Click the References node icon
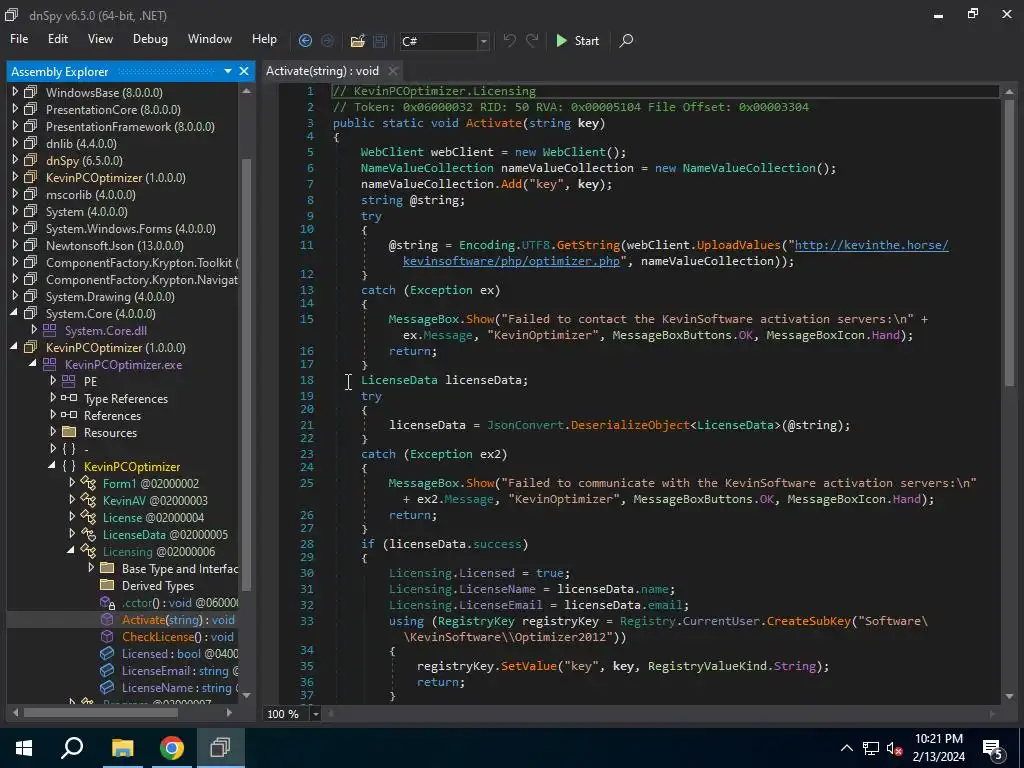 point(69,415)
